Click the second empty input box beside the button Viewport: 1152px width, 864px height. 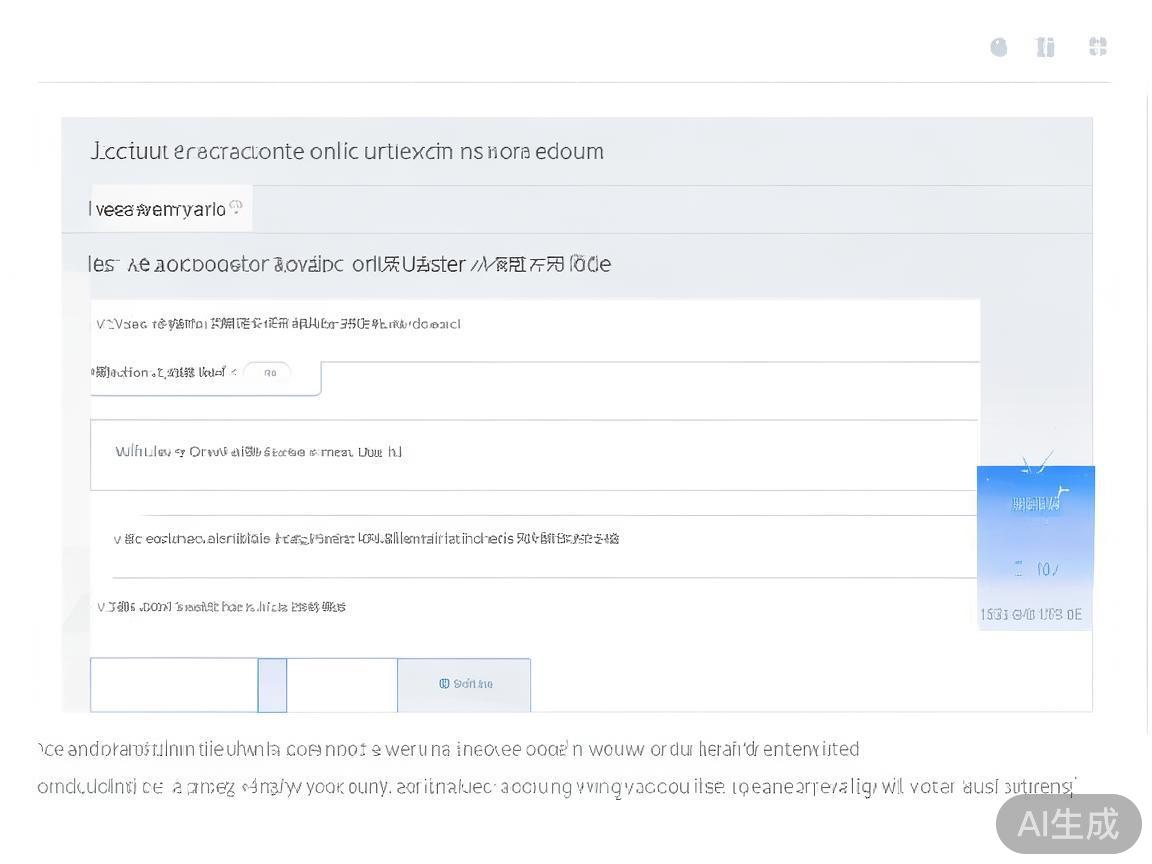(x=342, y=685)
